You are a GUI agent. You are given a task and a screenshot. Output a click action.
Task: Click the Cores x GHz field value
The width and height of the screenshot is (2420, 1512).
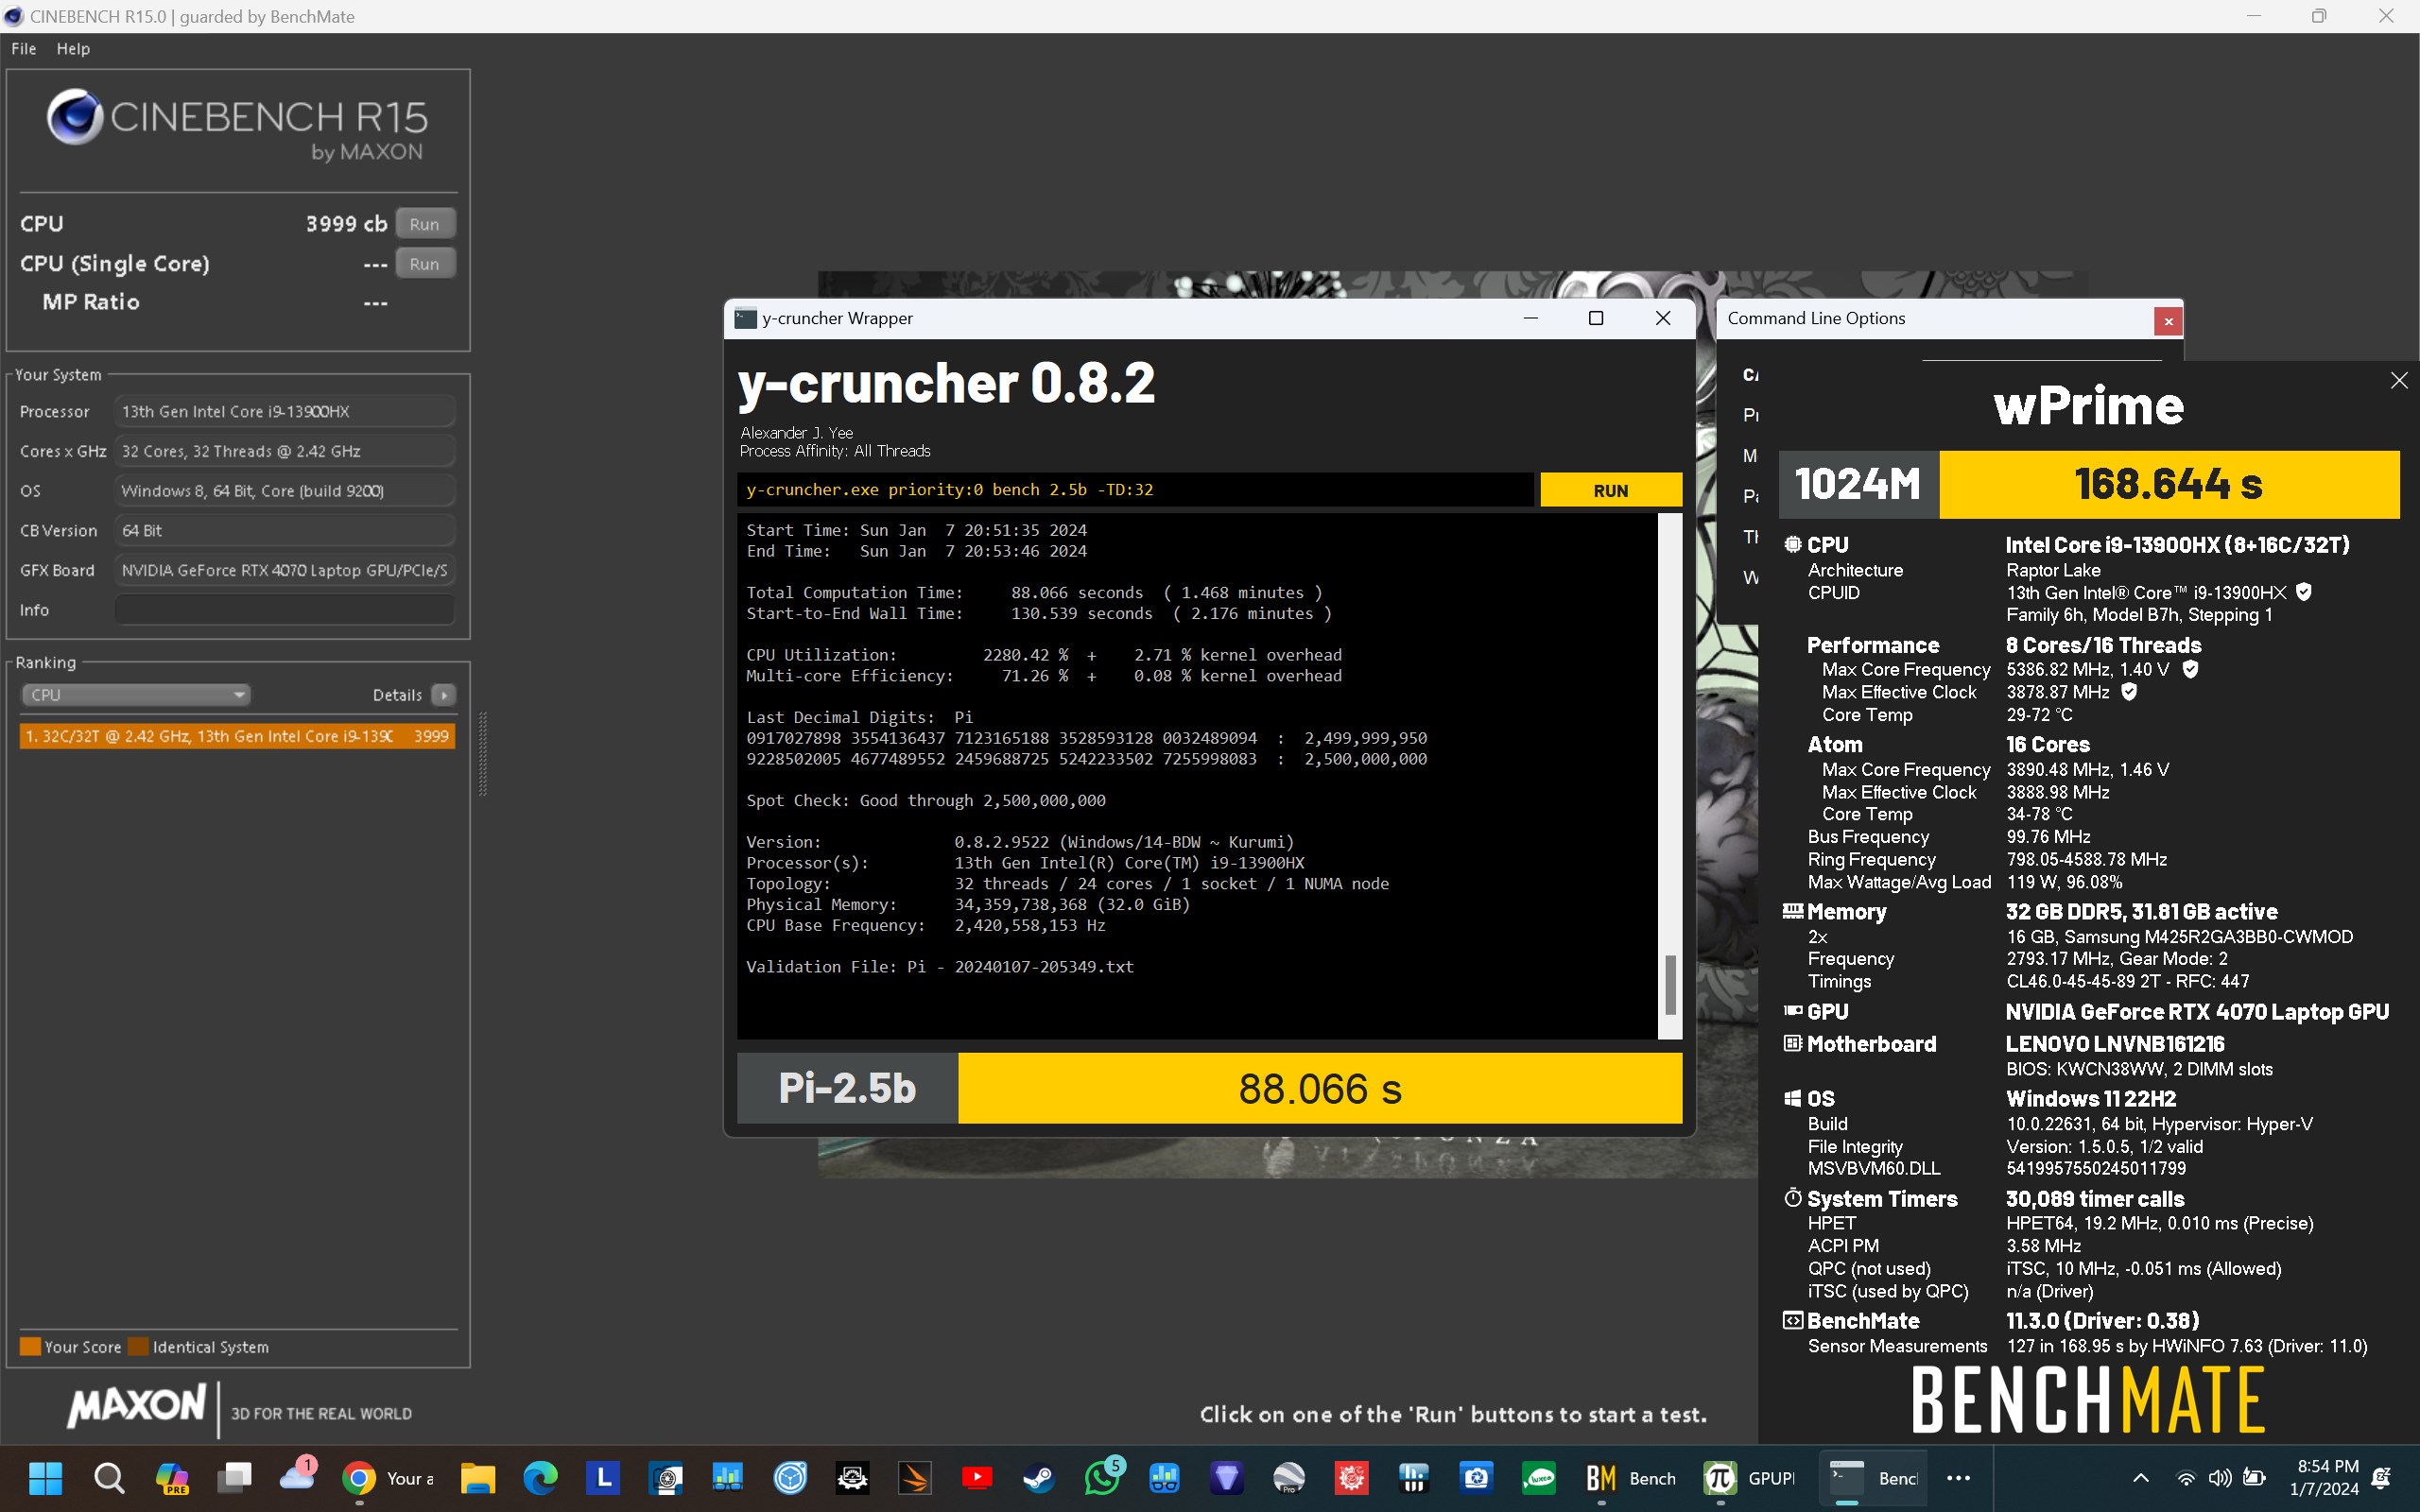click(285, 451)
